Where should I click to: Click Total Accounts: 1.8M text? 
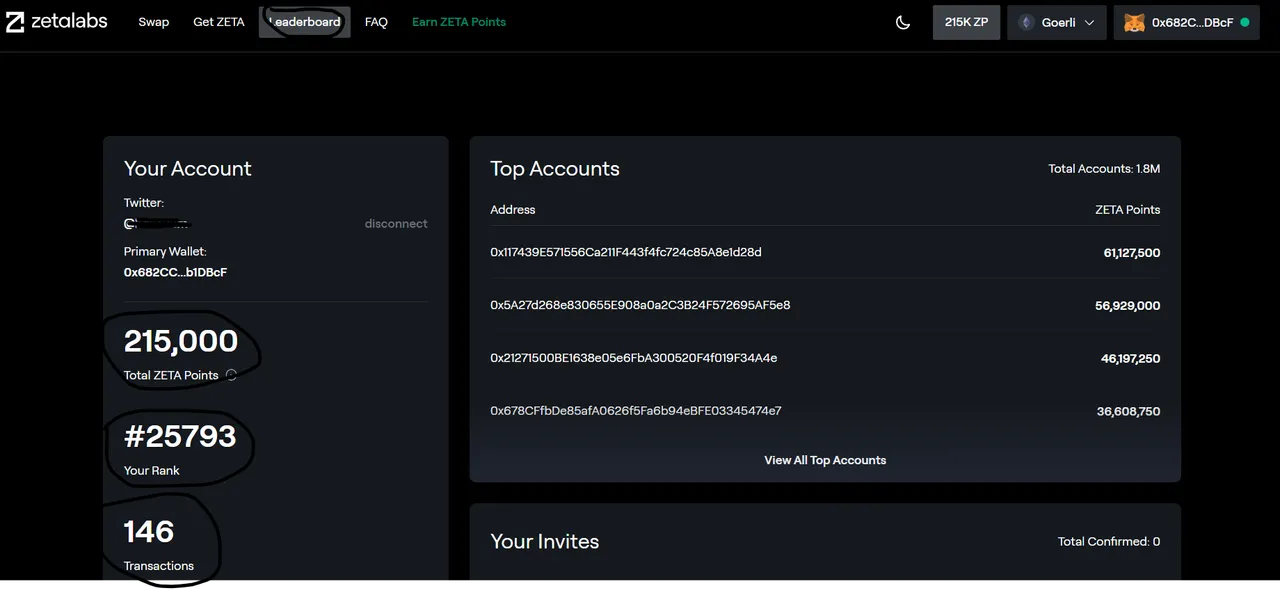[1104, 169]
